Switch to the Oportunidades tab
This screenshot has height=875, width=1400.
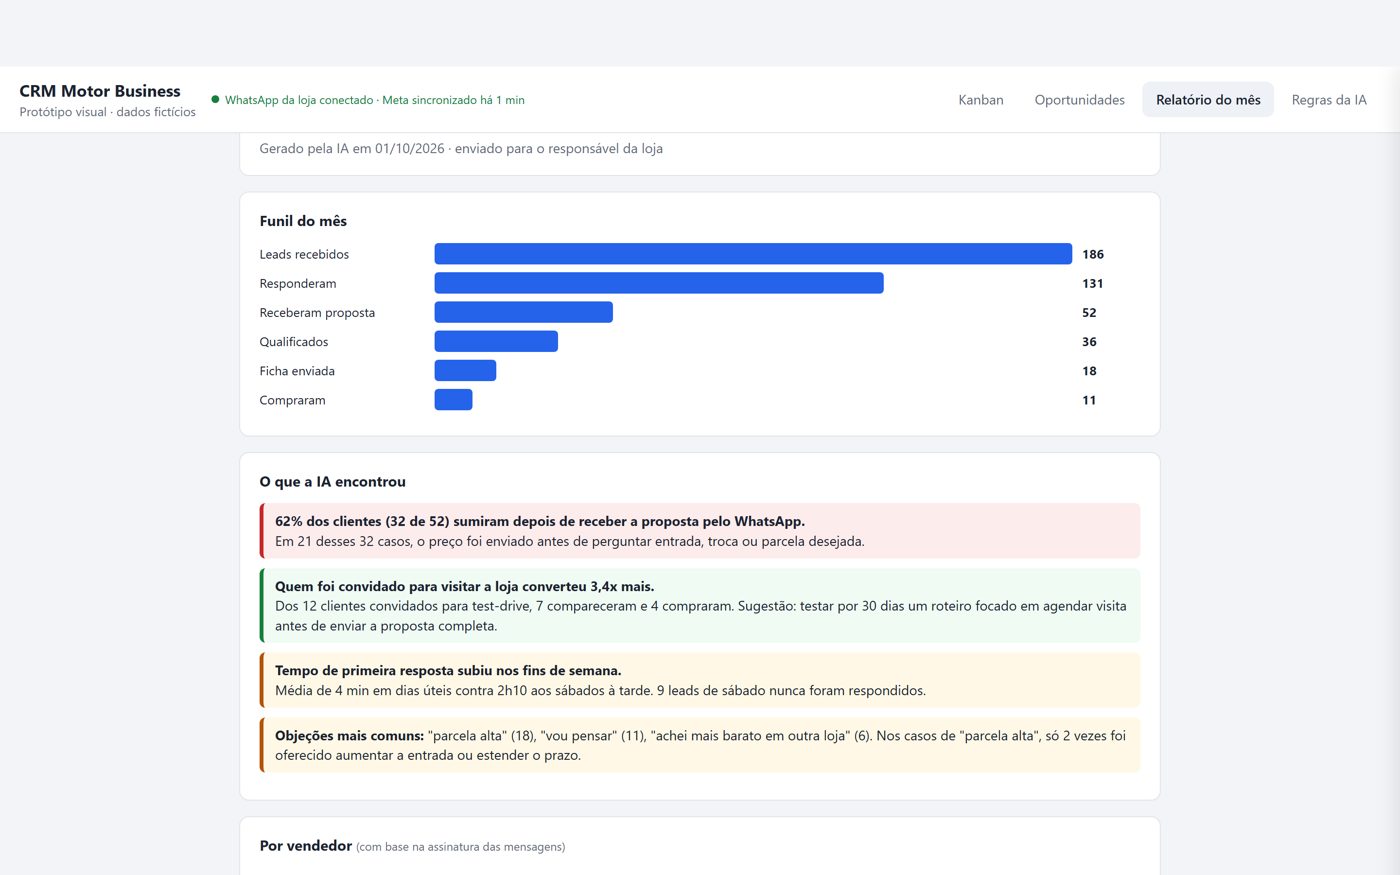1079,100
